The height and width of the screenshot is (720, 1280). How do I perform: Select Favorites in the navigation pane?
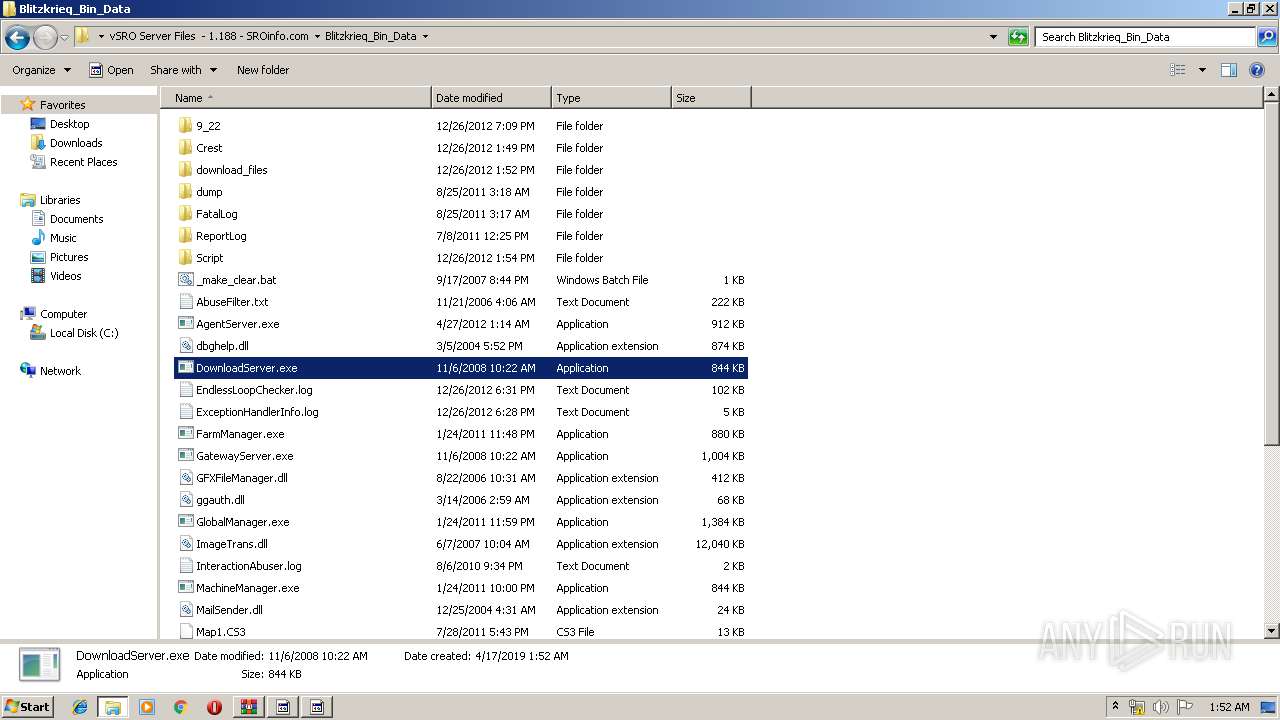(x=62, y=105)
